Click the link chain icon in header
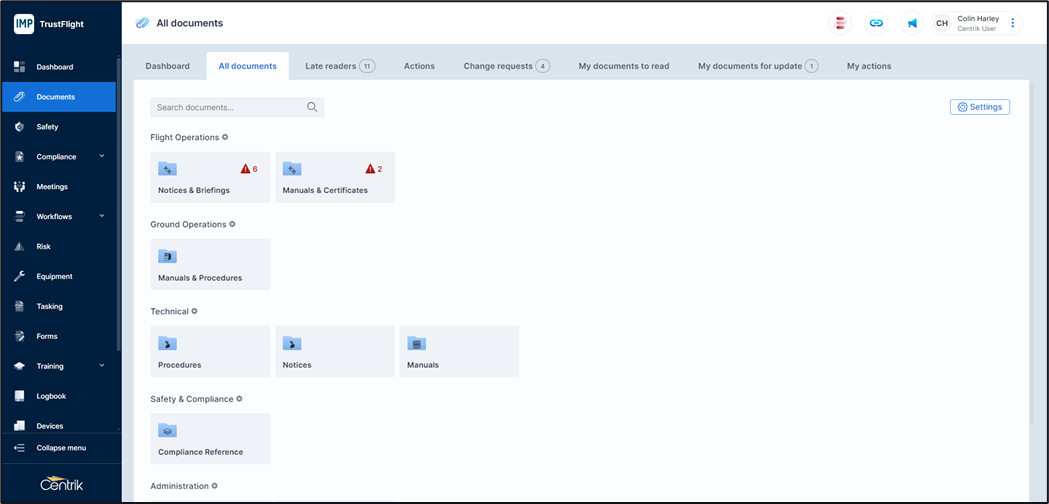 pyautogui.click(x=876, y=23)
